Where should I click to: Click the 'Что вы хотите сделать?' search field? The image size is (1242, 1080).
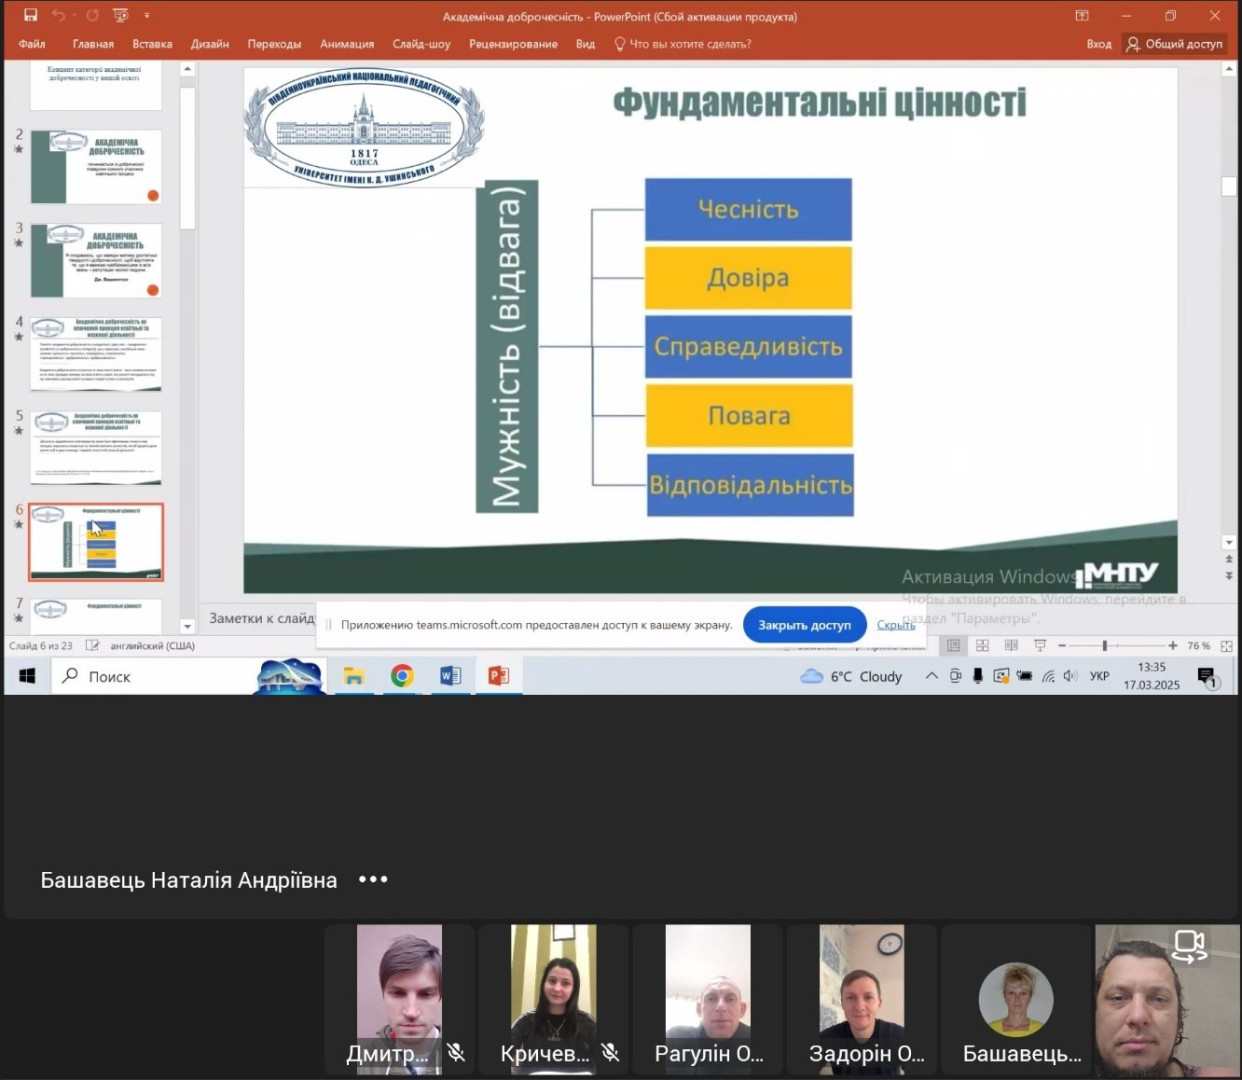pyautogui.click(x=683, y=44)
